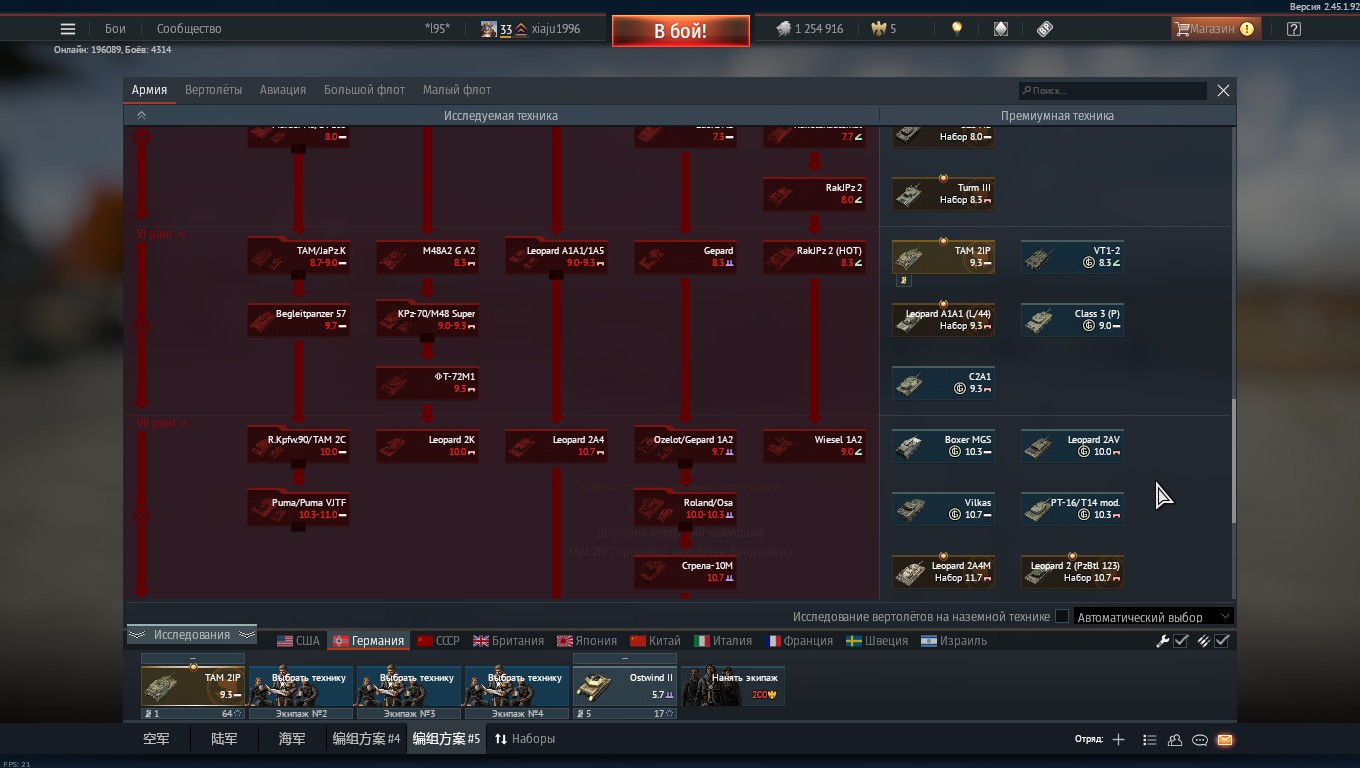1360x768 pixels.
Task: Select the Британия nation tab
Action: [508, 641]
